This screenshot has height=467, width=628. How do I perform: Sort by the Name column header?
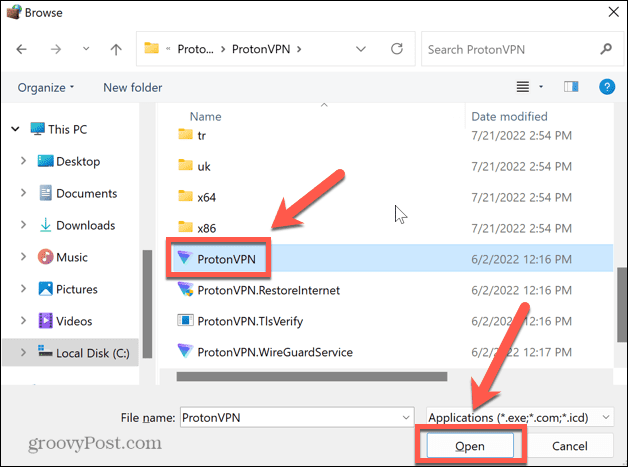[205, 117]
